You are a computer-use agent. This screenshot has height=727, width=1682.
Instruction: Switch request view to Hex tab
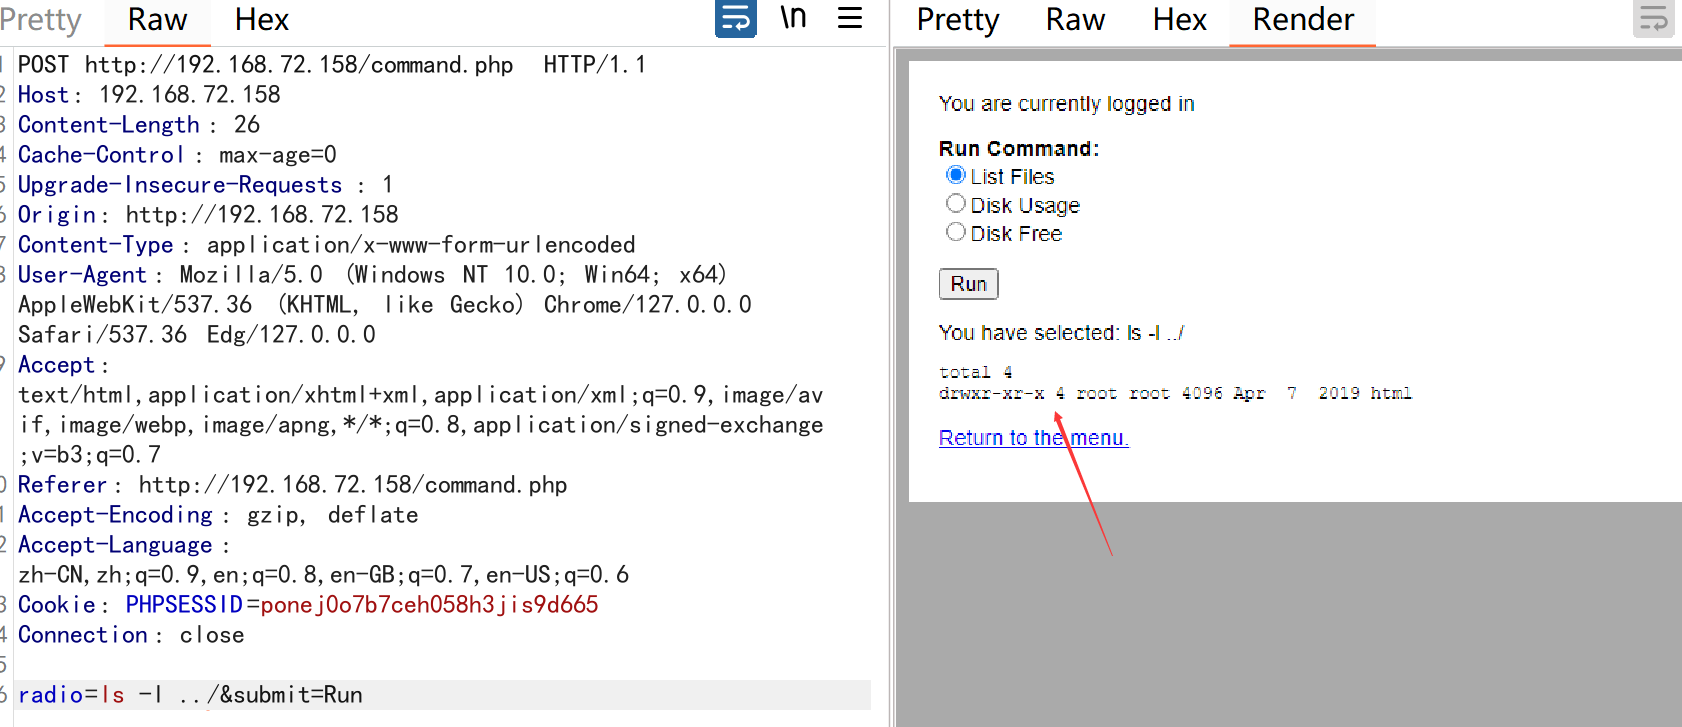[x=262, y=20]
